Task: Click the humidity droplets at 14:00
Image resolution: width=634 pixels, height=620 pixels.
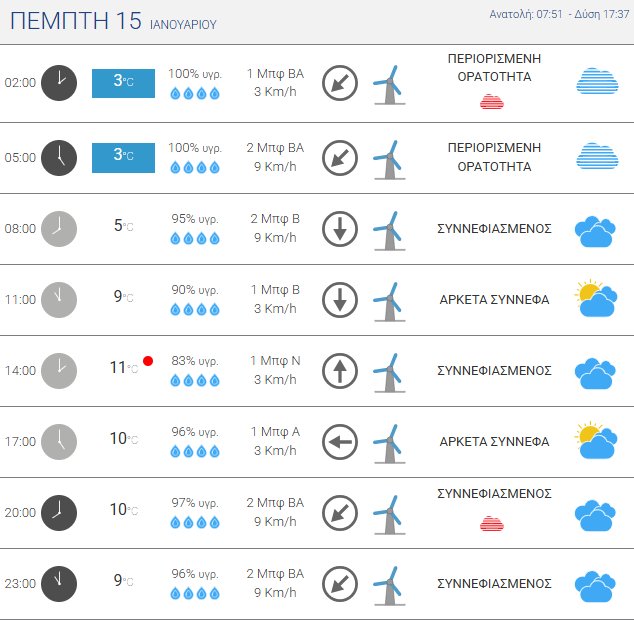Action: coord(194,380)
